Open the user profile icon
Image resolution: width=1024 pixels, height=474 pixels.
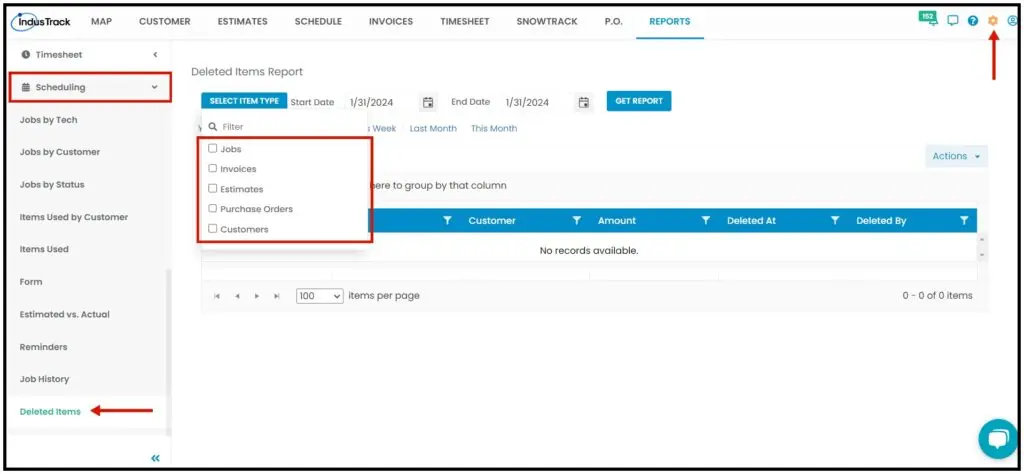coord(1013,21)
